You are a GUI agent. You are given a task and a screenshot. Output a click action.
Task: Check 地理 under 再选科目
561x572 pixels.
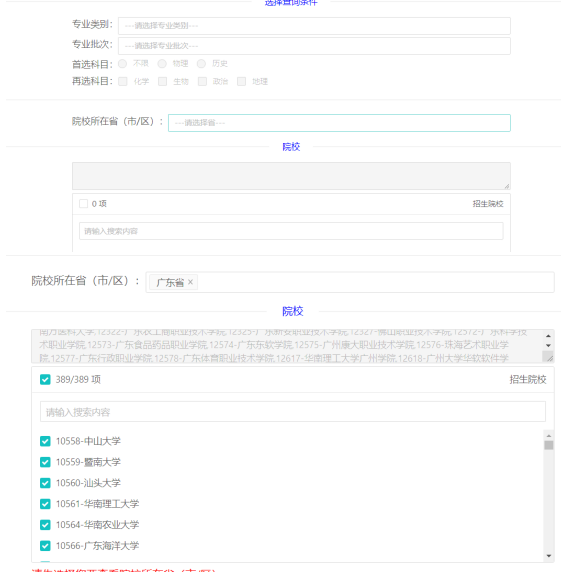click(241, 81)
